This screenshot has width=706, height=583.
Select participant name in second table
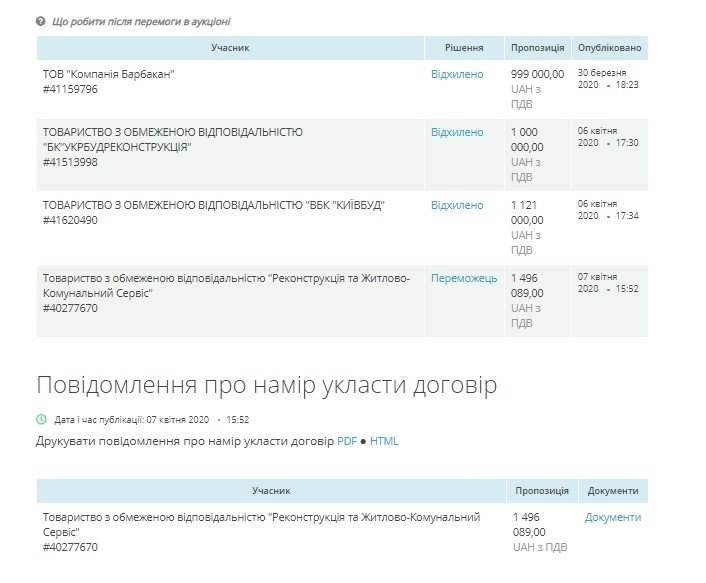point(262,525)
